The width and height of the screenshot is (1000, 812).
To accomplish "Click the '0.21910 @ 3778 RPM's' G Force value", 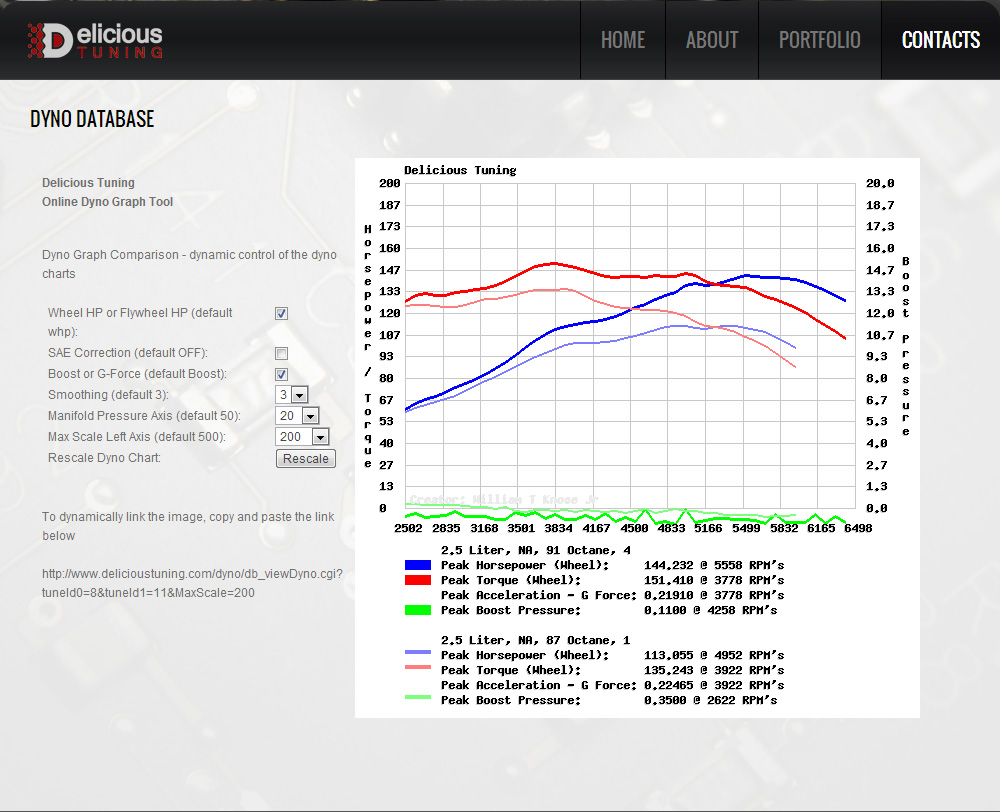I will coord(714,595).
